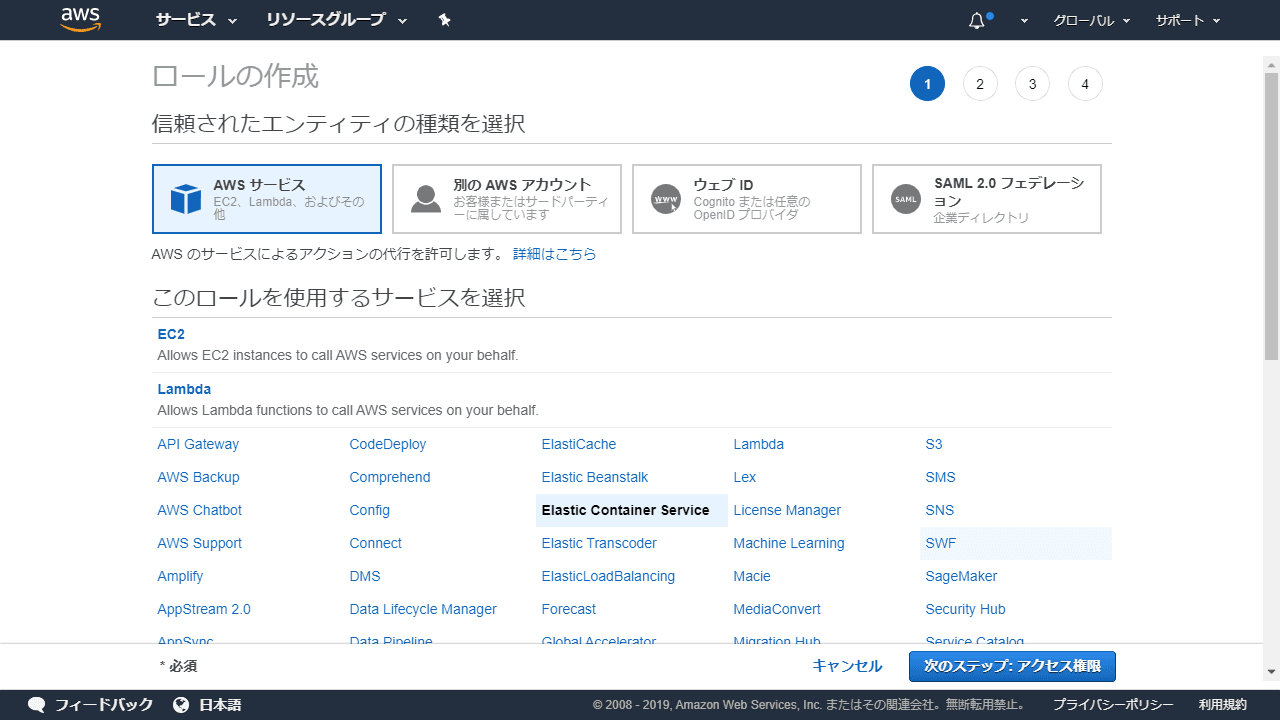Select SMS service

(941, 477)
